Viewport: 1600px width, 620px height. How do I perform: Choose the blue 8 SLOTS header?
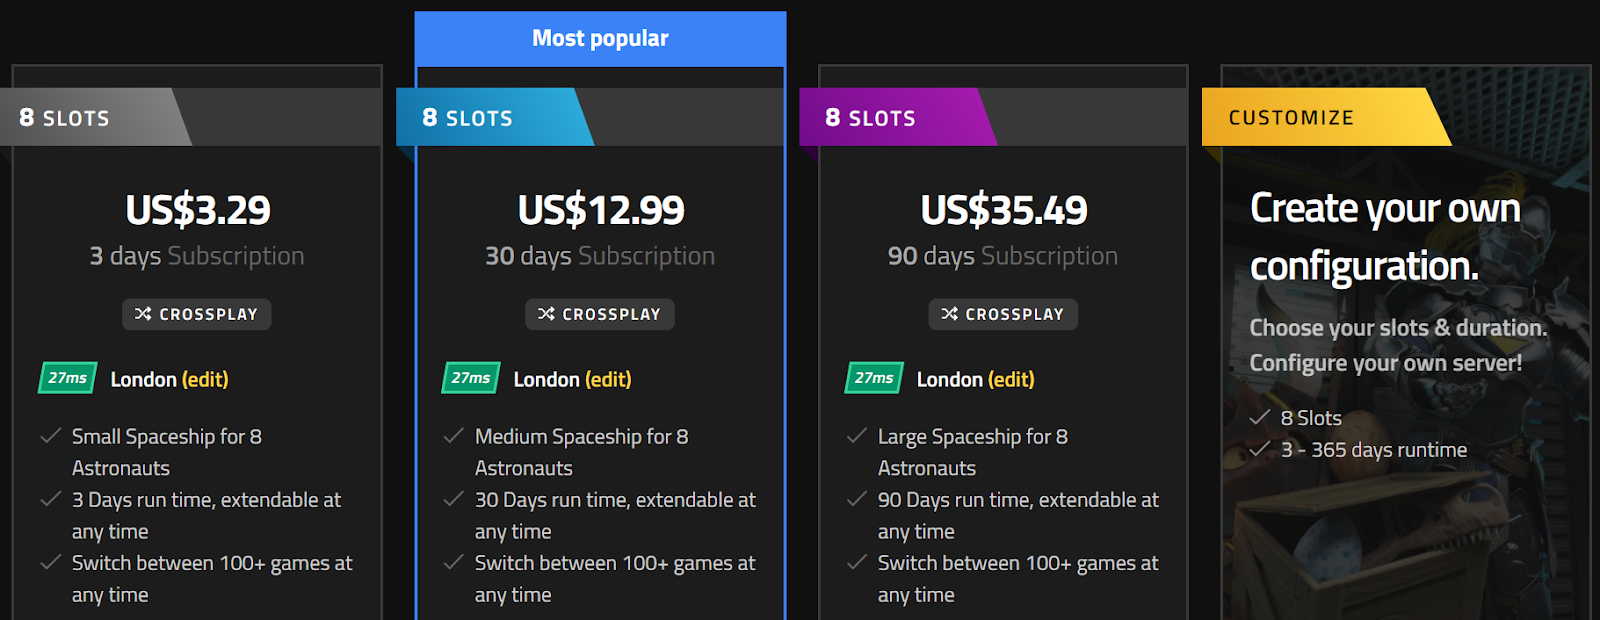point(495,117)
